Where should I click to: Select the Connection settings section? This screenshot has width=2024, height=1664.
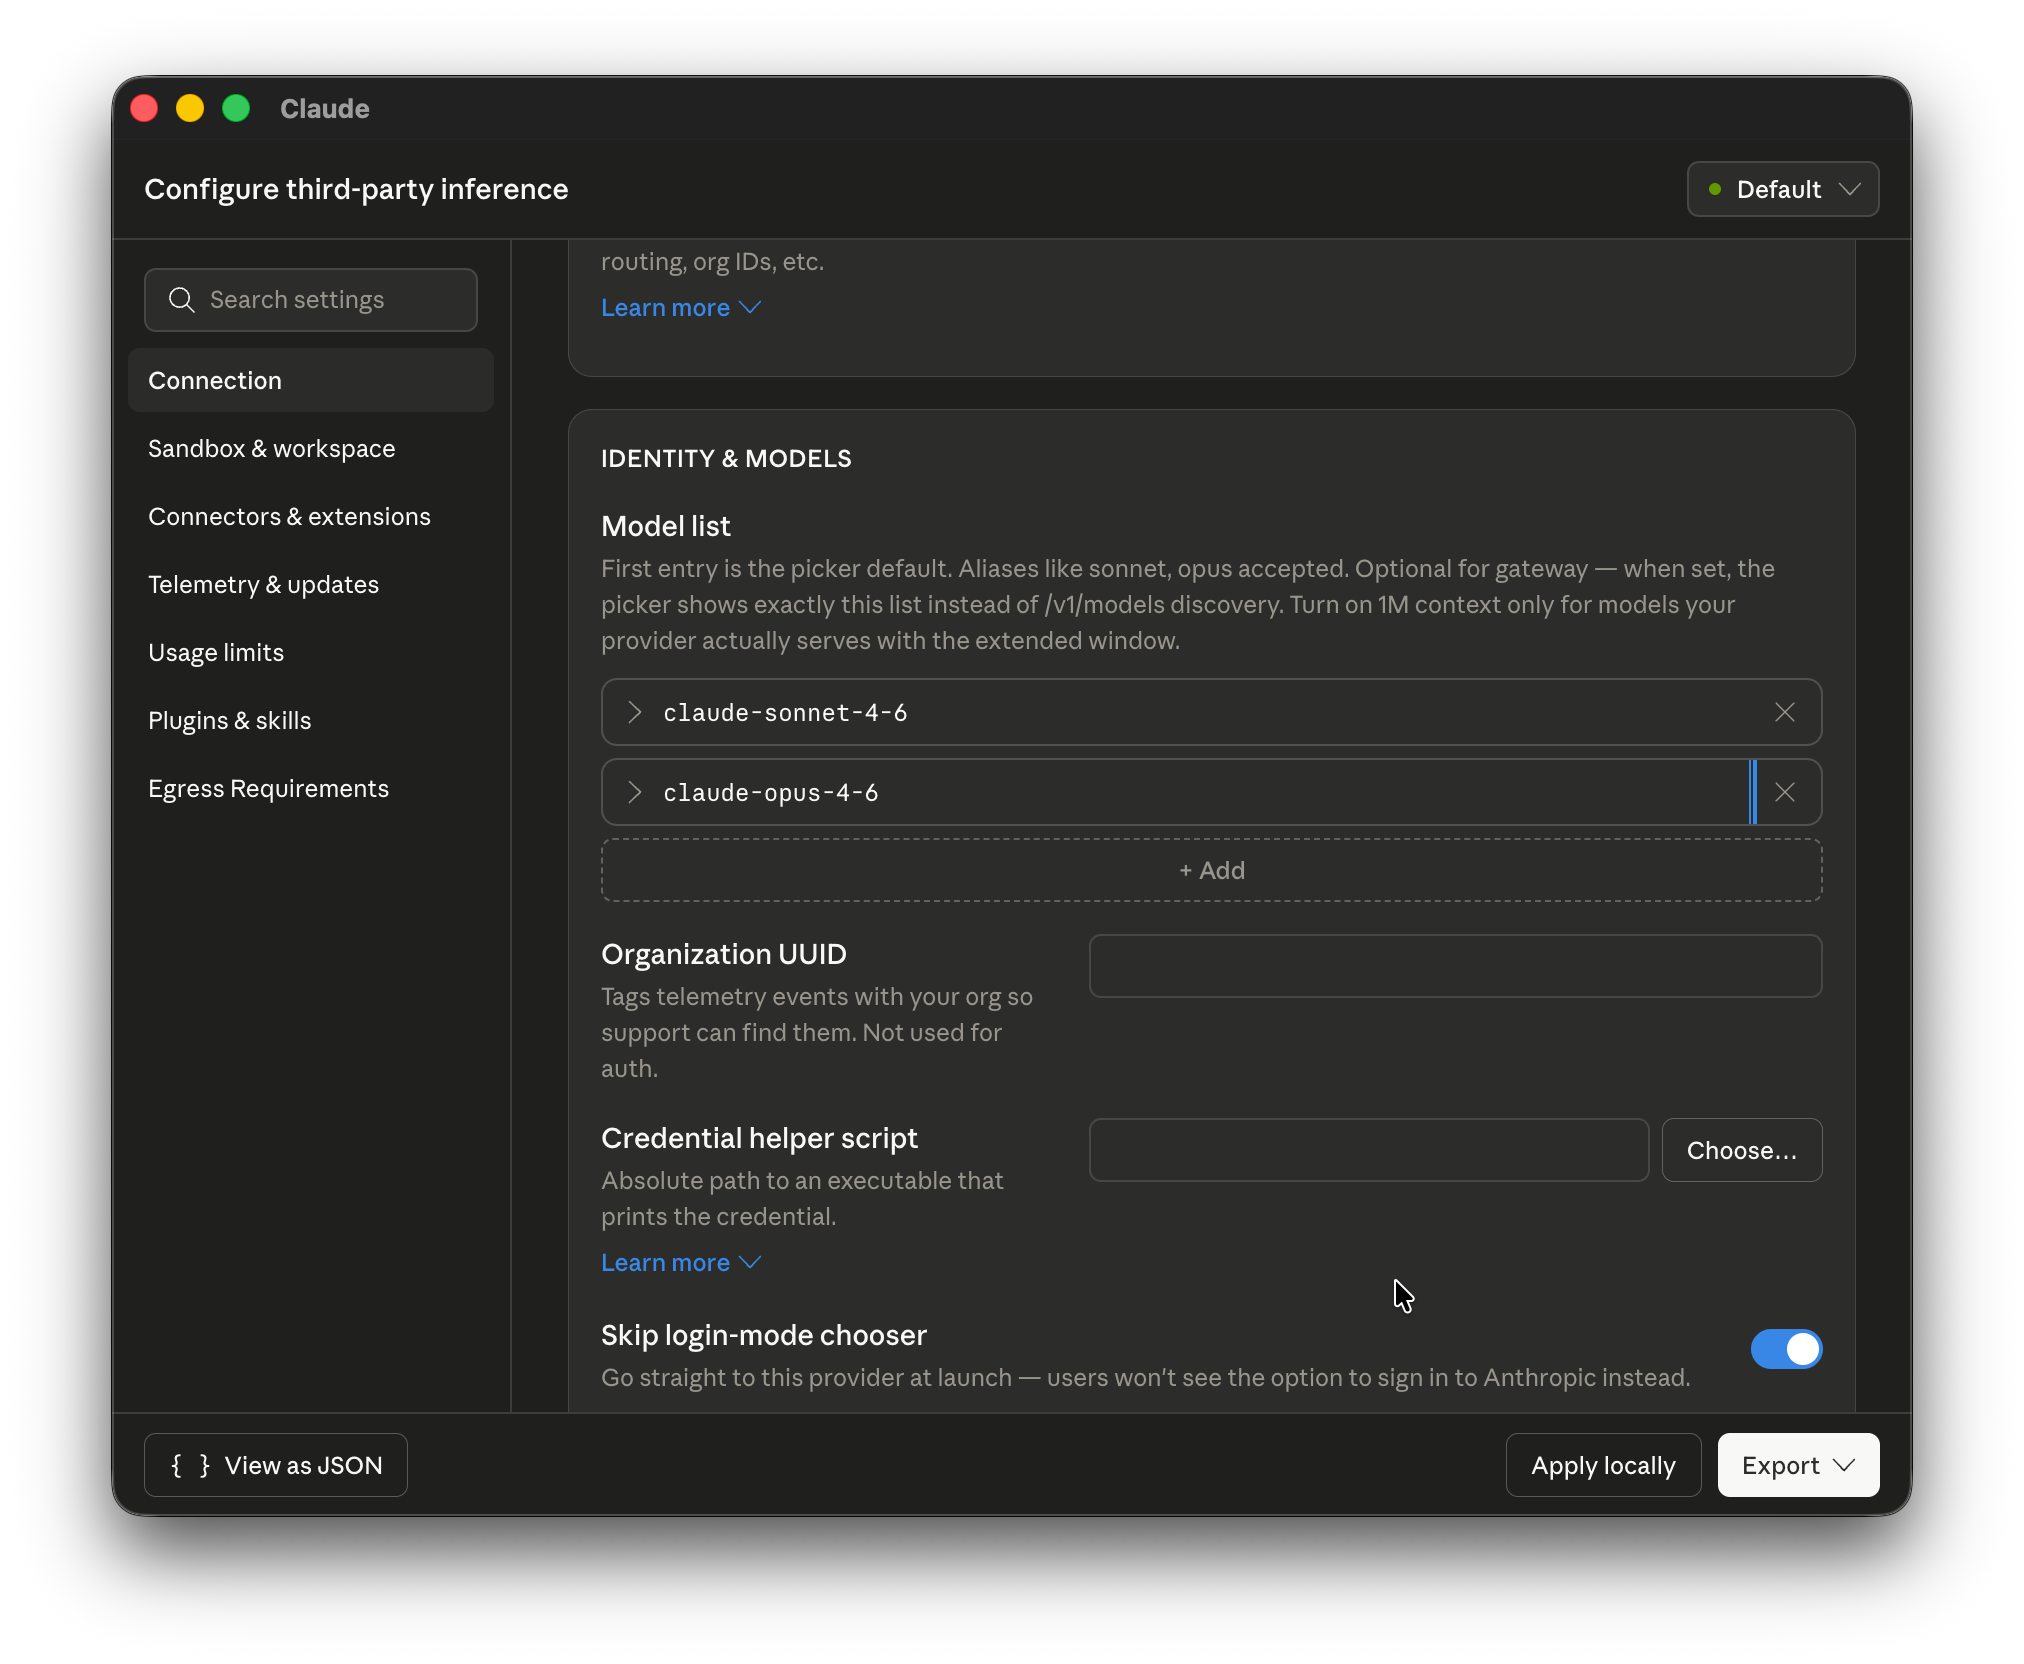[311, 380]
